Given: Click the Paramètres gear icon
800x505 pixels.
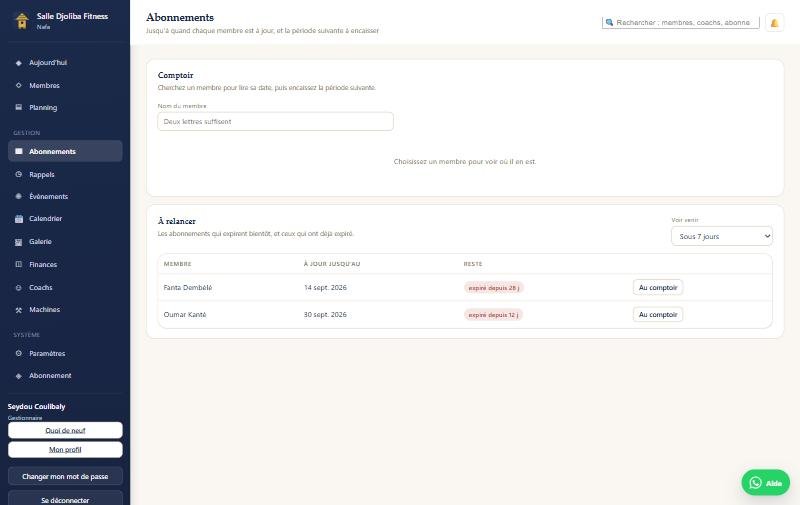Looking at the screenshot, I should (19, 353).
